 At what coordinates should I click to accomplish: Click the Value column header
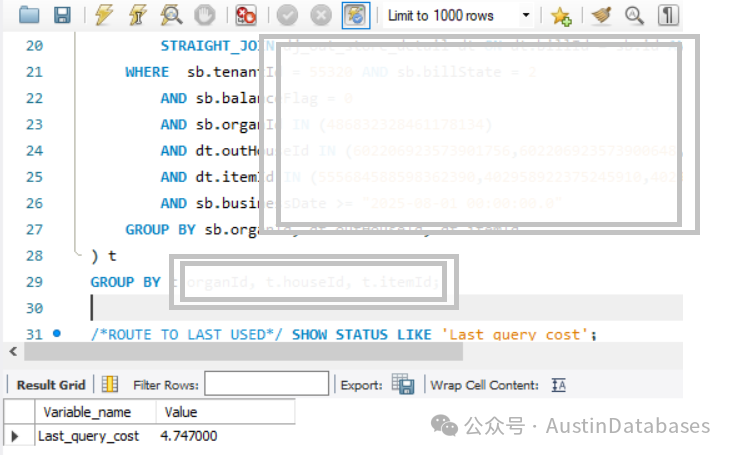click(225, 412)
